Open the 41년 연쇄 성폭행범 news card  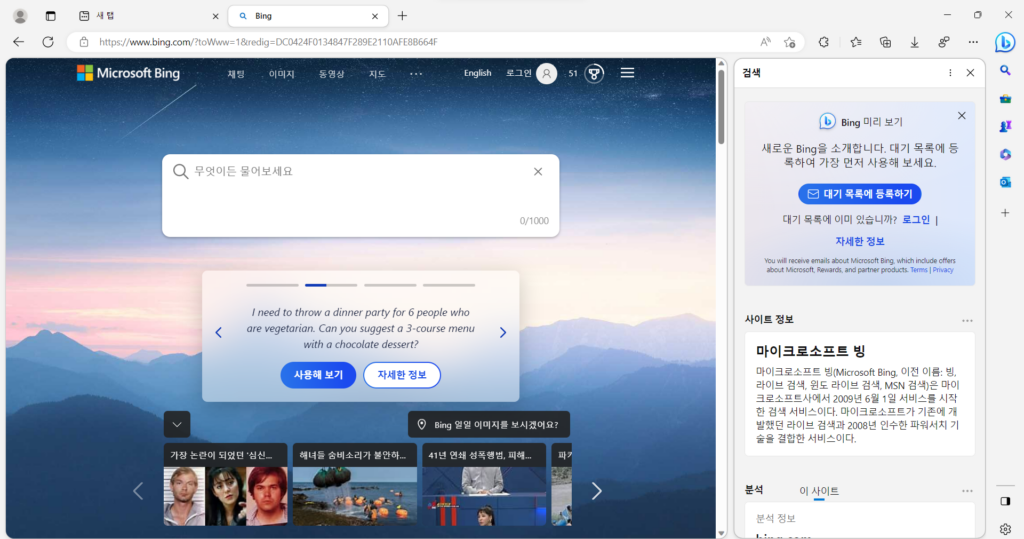point(484,485)
